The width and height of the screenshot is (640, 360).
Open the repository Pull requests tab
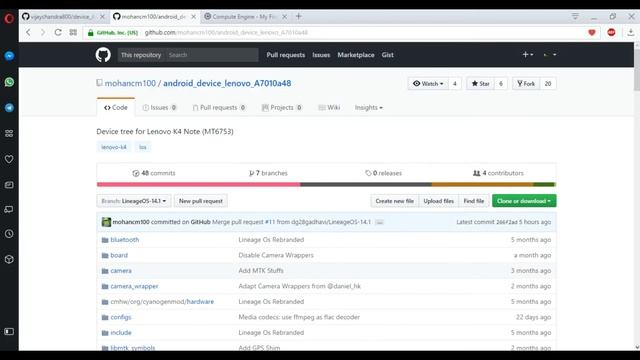(219, 107)
